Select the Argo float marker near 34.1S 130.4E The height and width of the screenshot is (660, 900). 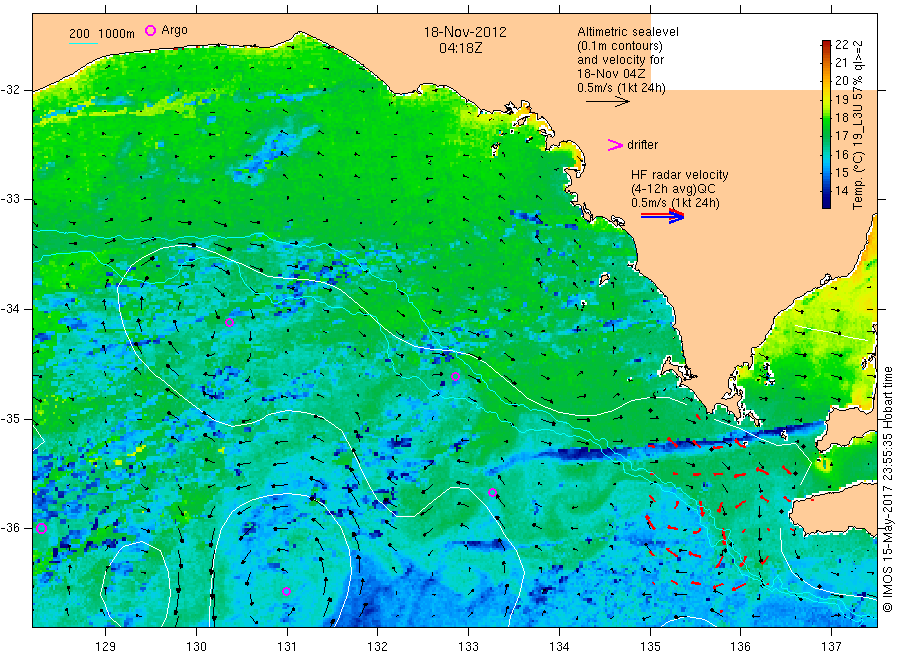[x=229, y=323]
